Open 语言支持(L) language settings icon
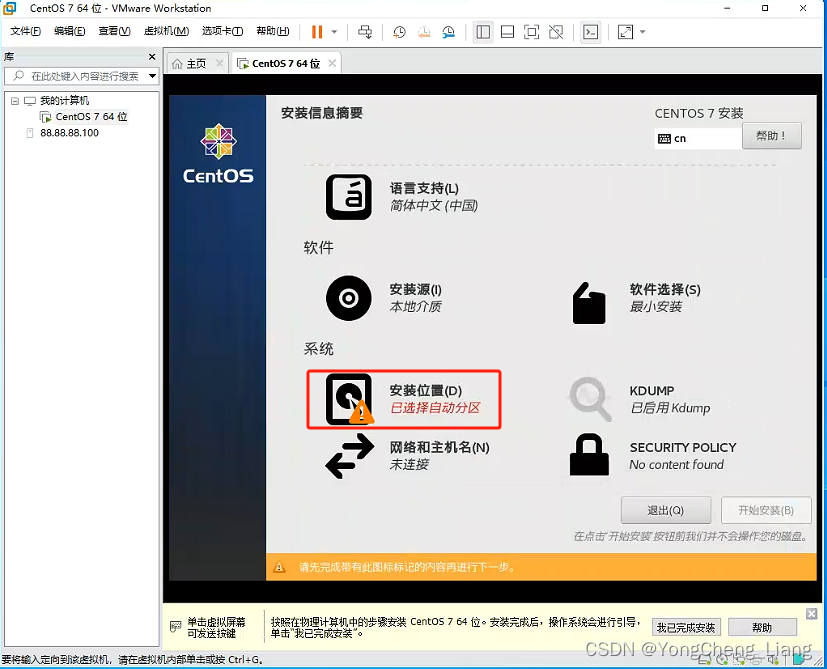 tap(348, 197)
